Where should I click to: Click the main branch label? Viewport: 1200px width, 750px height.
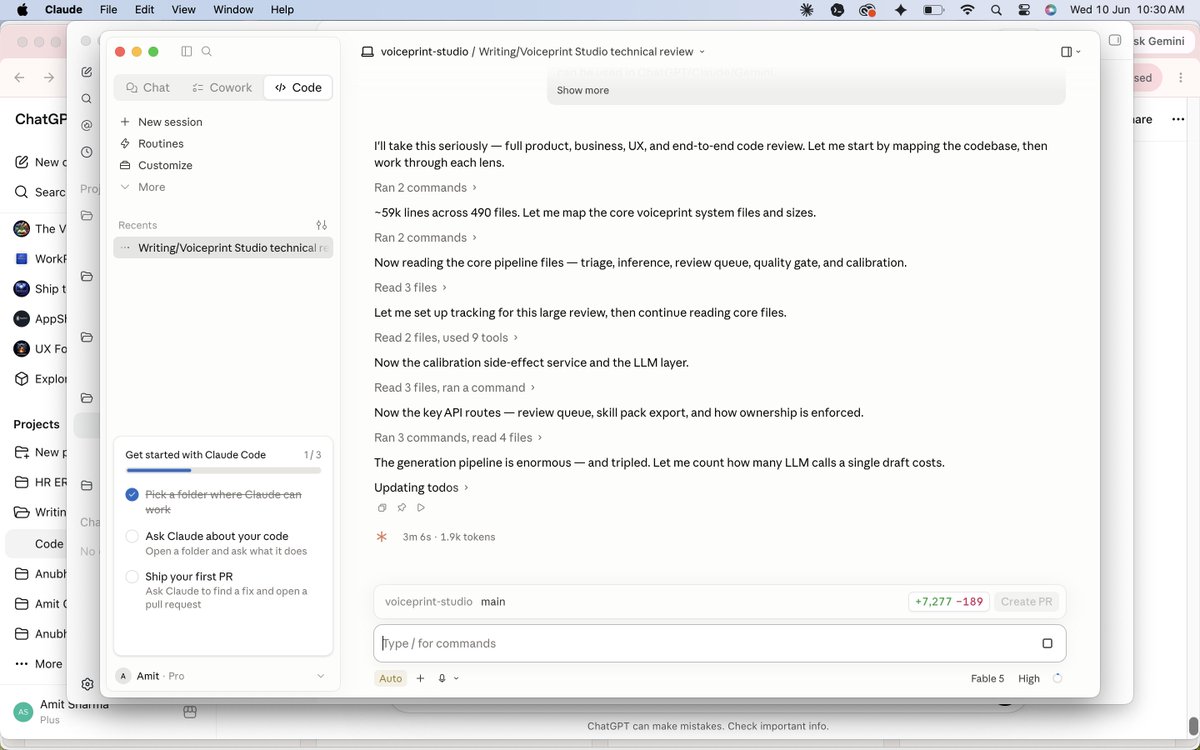pos(493,602)
